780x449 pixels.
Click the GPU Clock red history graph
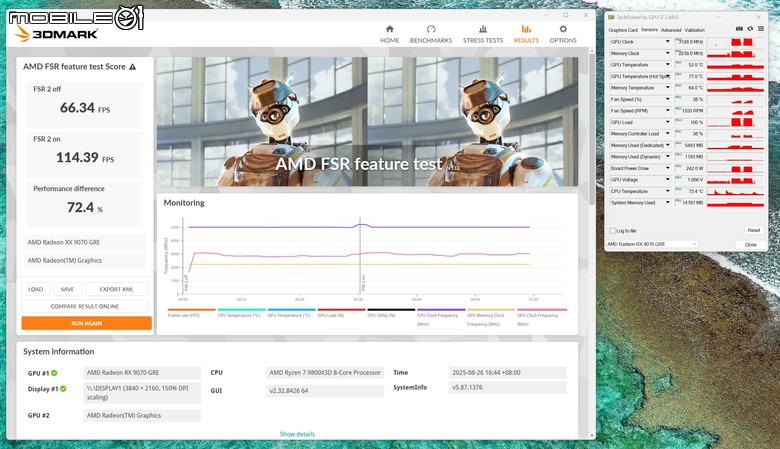coord(735,42)
